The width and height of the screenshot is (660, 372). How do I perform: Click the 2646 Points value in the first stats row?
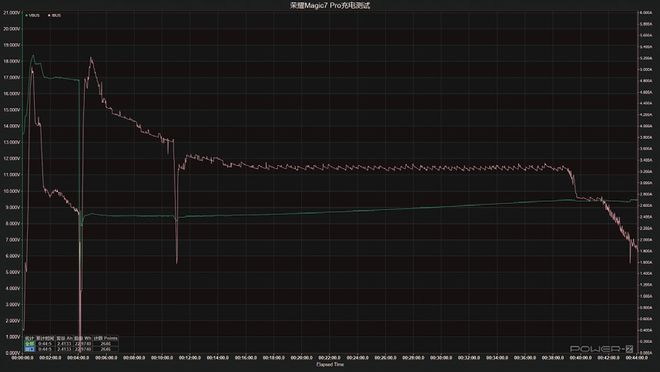tap(106, 344)
